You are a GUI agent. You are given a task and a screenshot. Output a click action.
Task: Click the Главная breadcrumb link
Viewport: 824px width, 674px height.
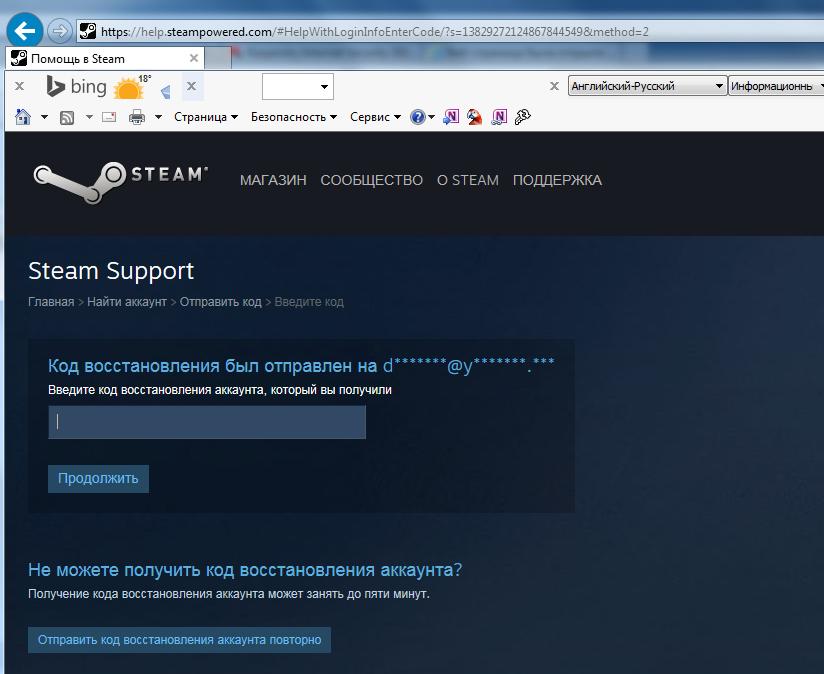[x=51, y=302]
